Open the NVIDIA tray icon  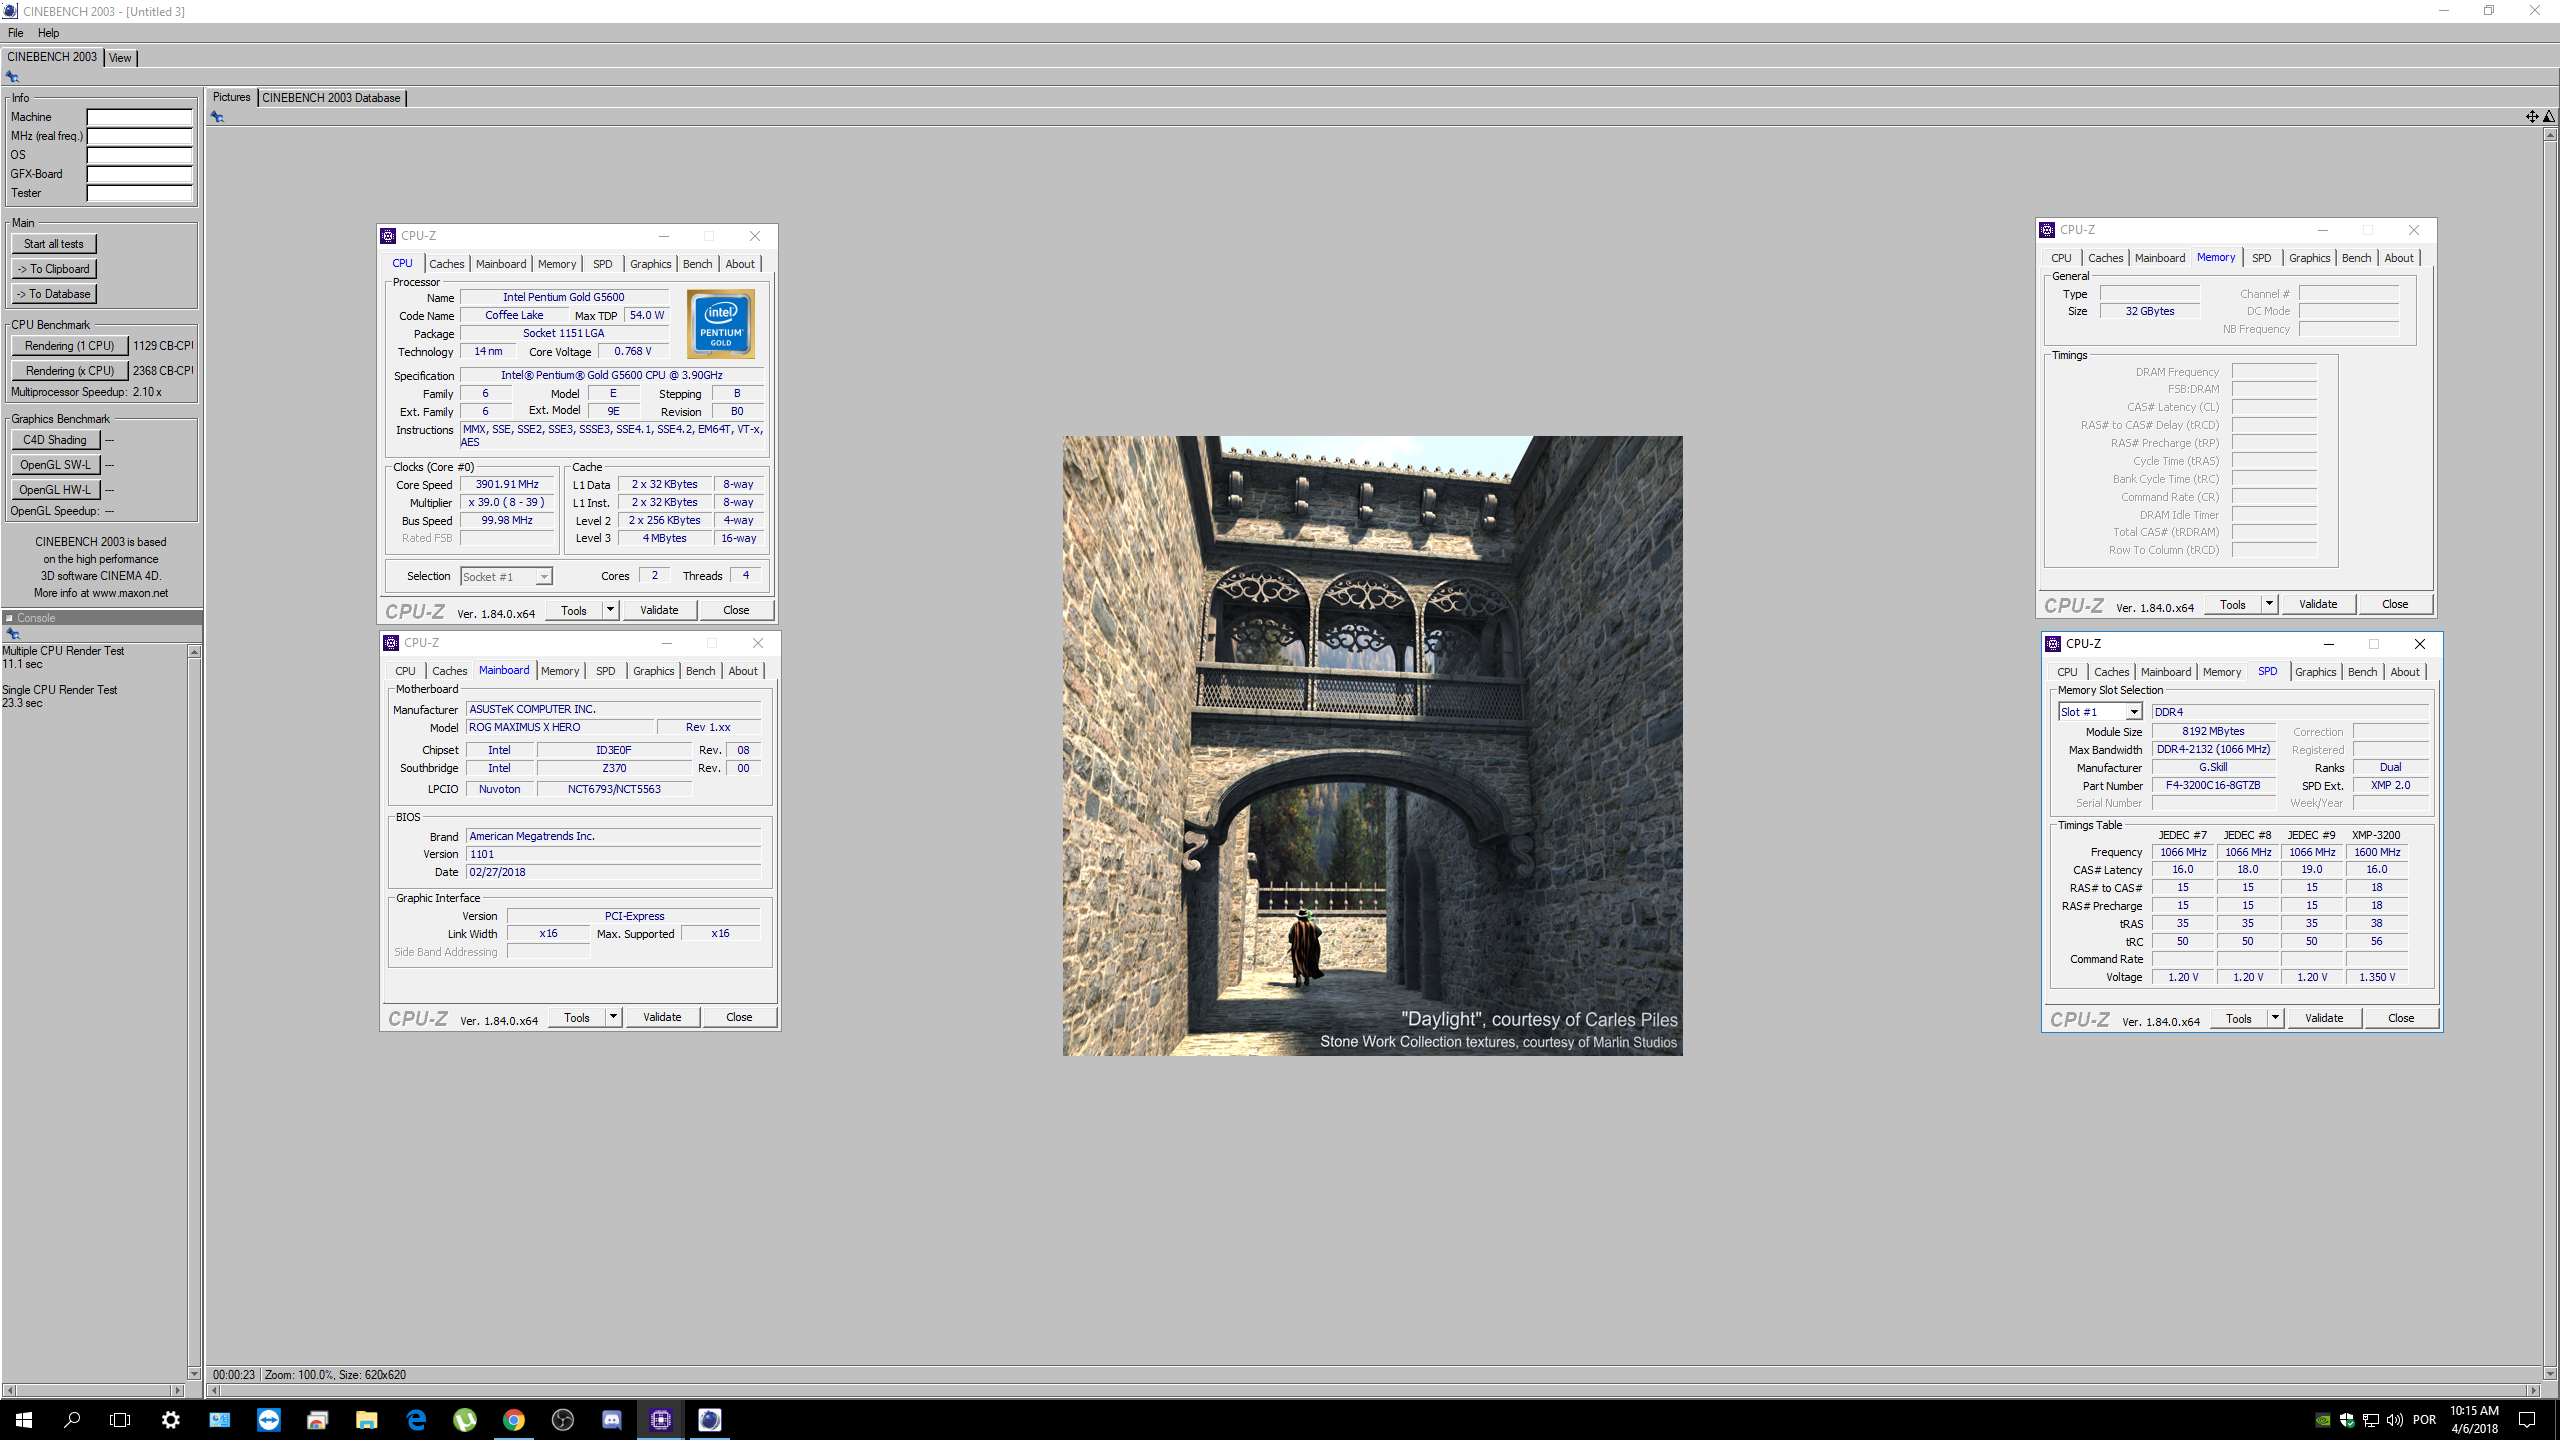click(x=2323, y=1420)
